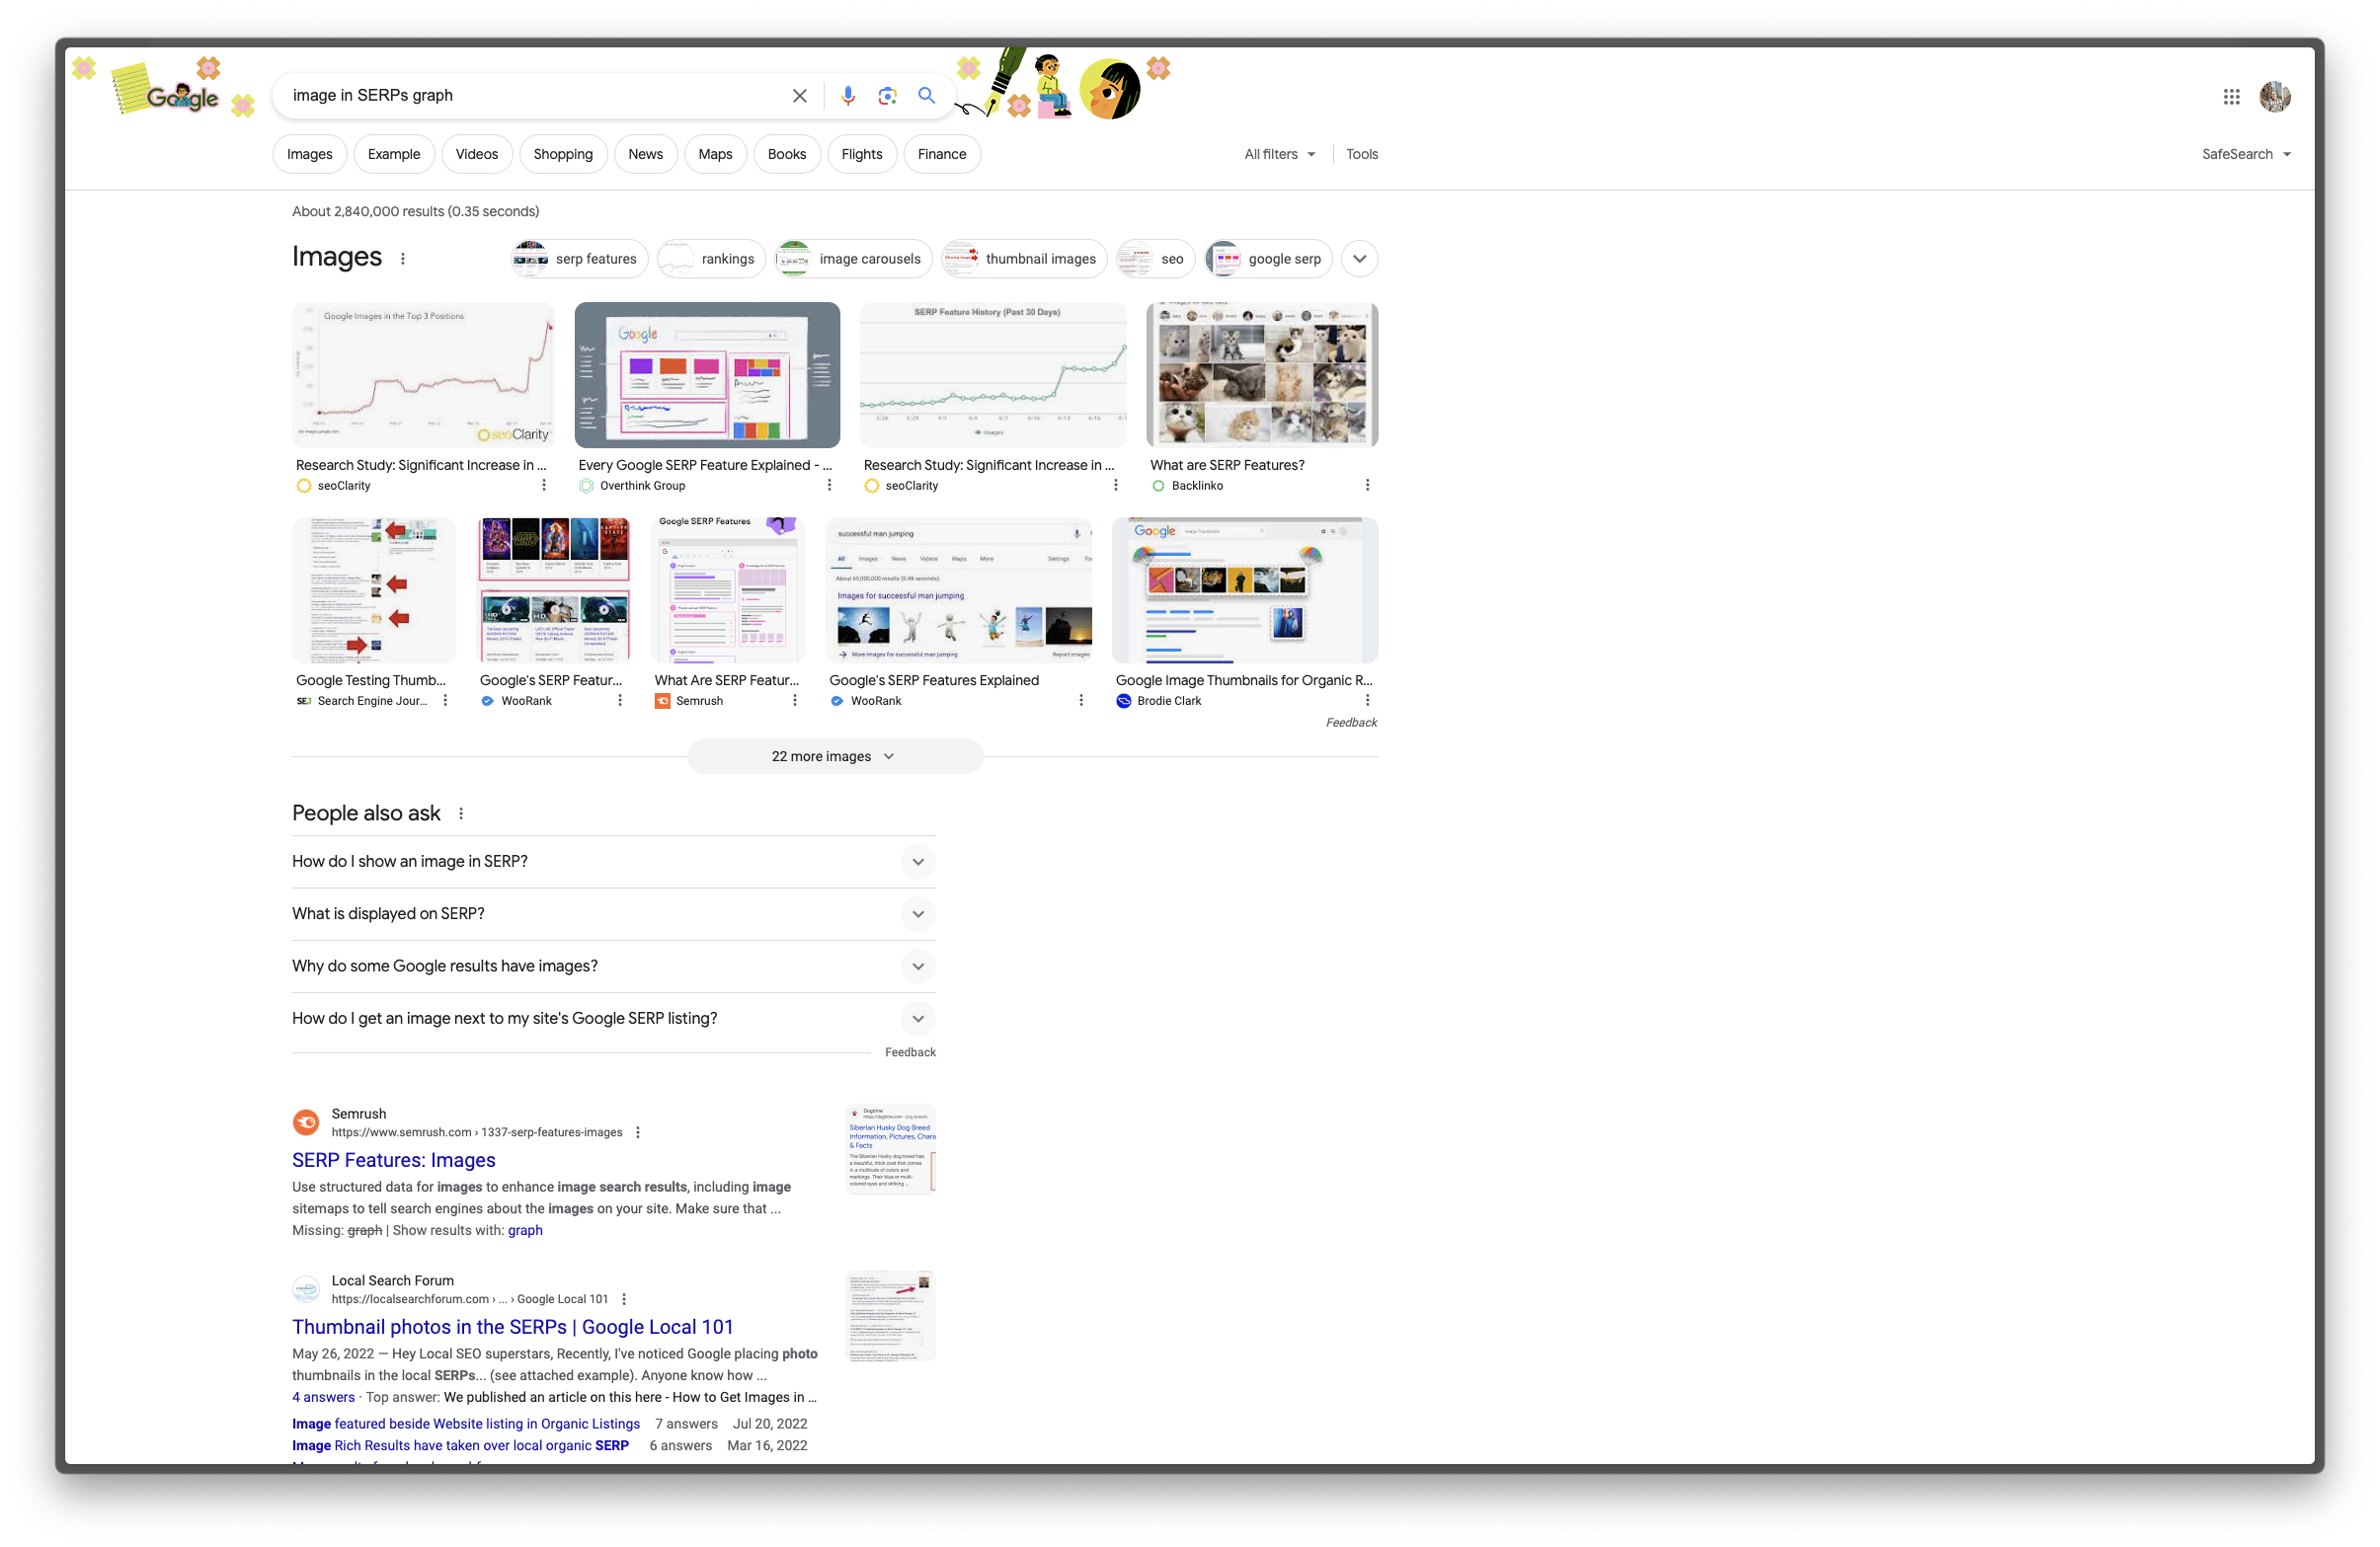Viewport: 2380px width, 1547px height.
Task: Open options menu next to the Semrush URL
Action: [x=638, y=1133]
